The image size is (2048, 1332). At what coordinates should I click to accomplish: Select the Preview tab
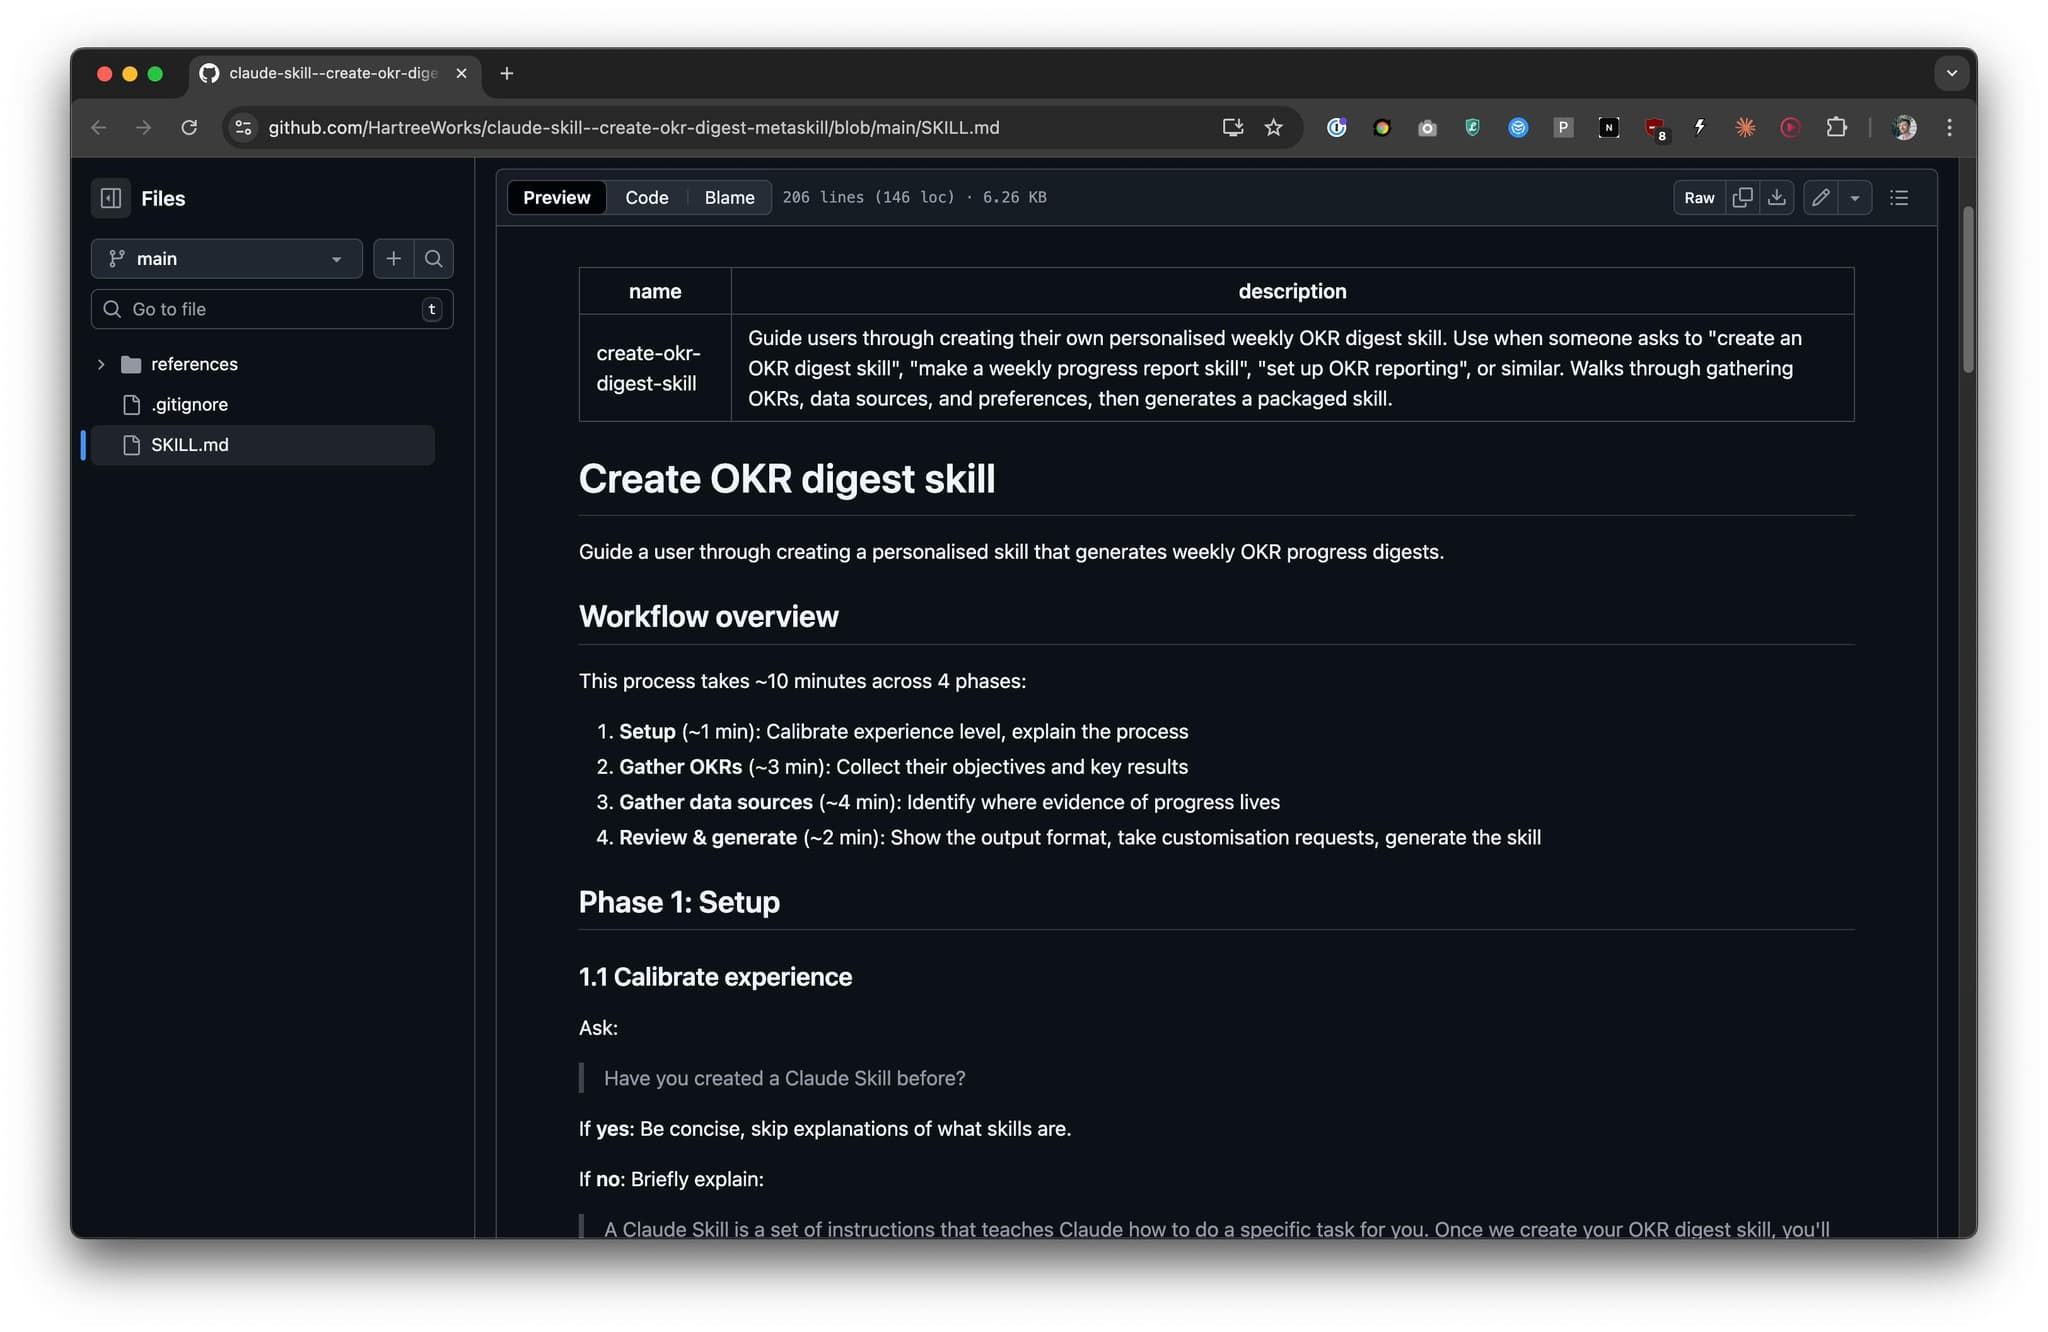point(556,198)
